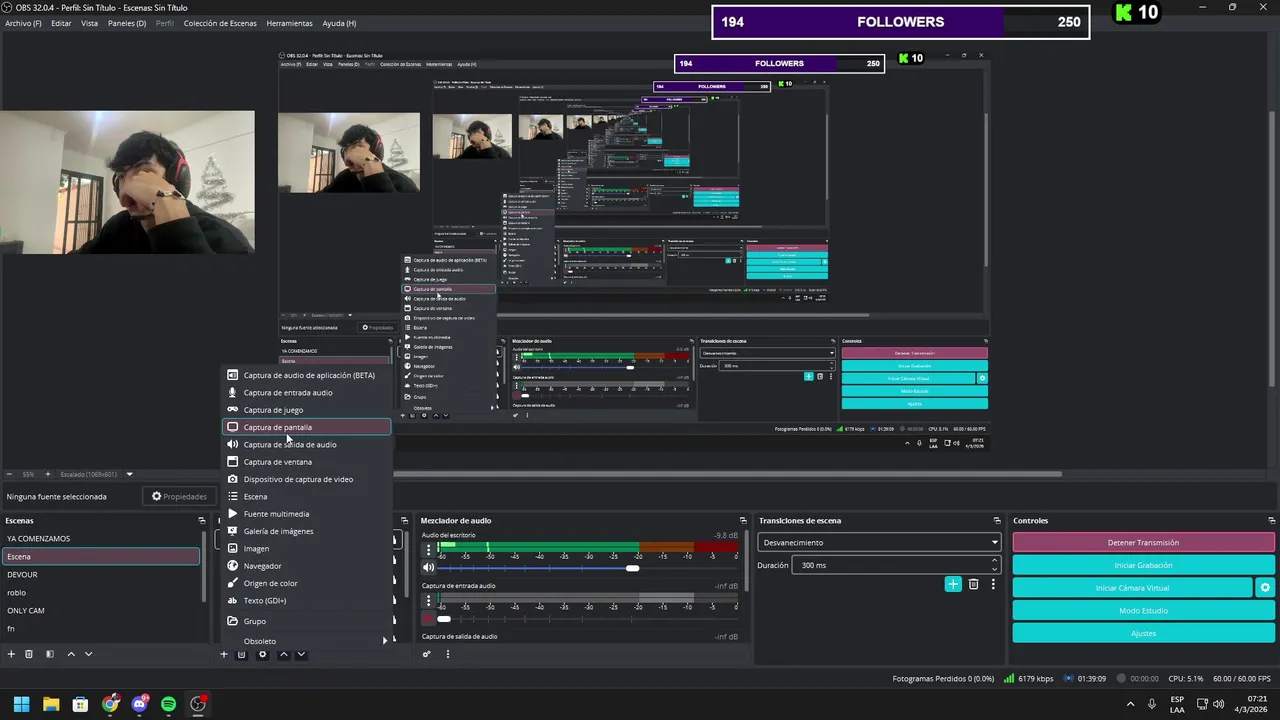The width and height of the screenshot is (1280, 720).
Task: Choose Texto (GDI+) source
Action: tap(306, 601)
